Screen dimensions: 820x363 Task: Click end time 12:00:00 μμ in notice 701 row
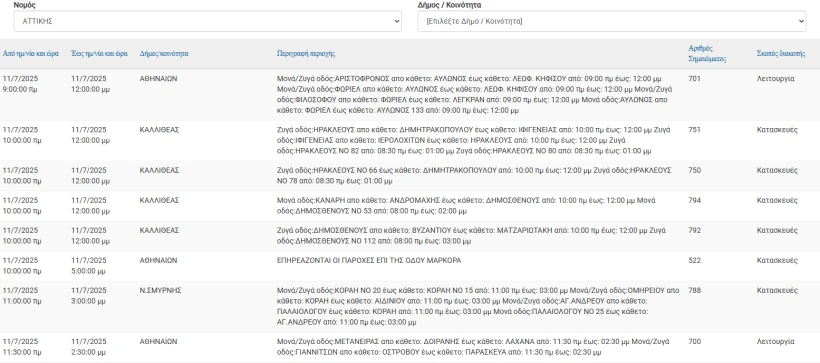[90, 90]
